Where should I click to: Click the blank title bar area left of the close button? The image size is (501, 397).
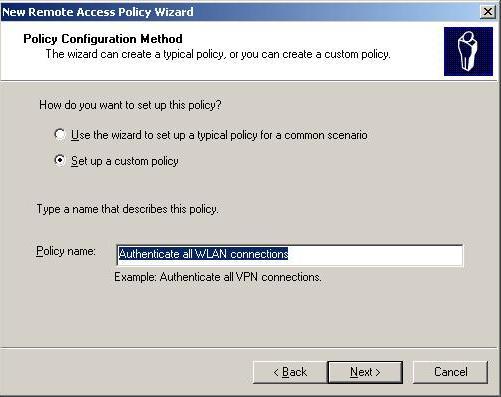(337, 12)
